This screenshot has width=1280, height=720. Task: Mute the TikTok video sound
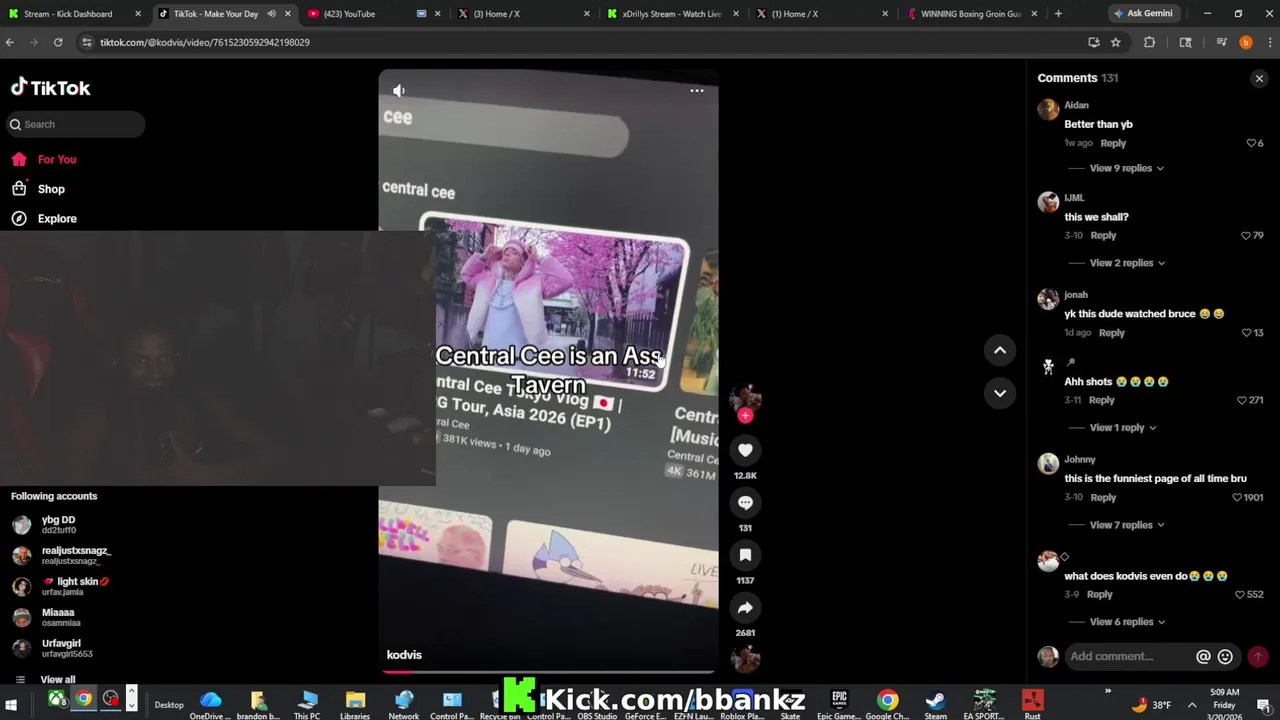point(399,91)
